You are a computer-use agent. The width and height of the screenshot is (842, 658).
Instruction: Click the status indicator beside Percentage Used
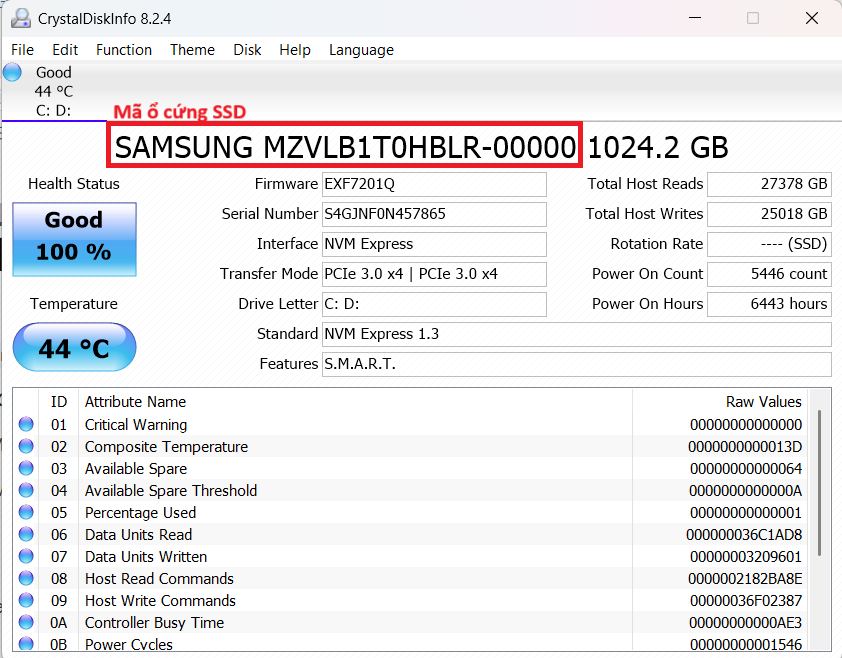[24, 512]
